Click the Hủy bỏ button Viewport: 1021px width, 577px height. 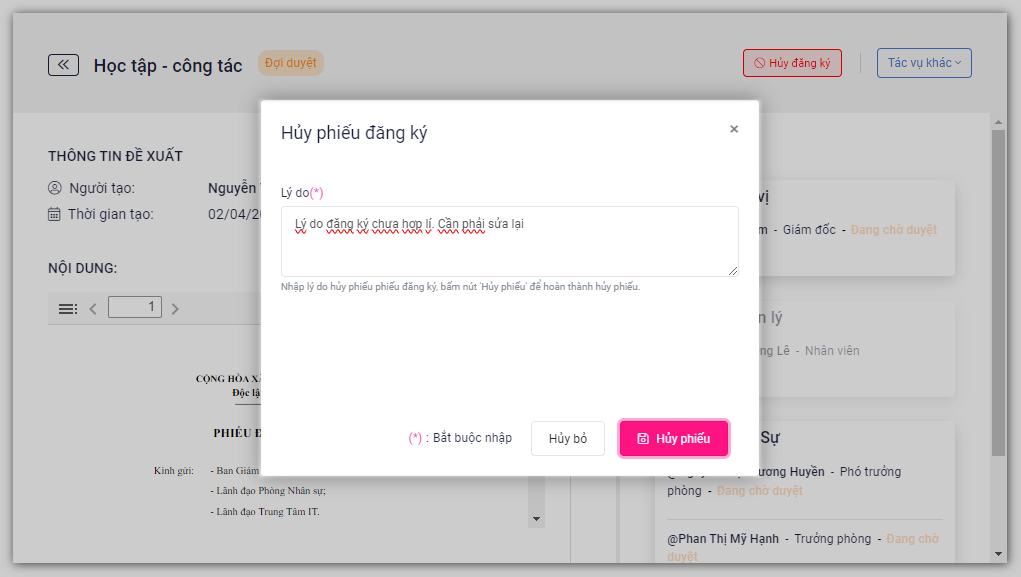point(567,439)
